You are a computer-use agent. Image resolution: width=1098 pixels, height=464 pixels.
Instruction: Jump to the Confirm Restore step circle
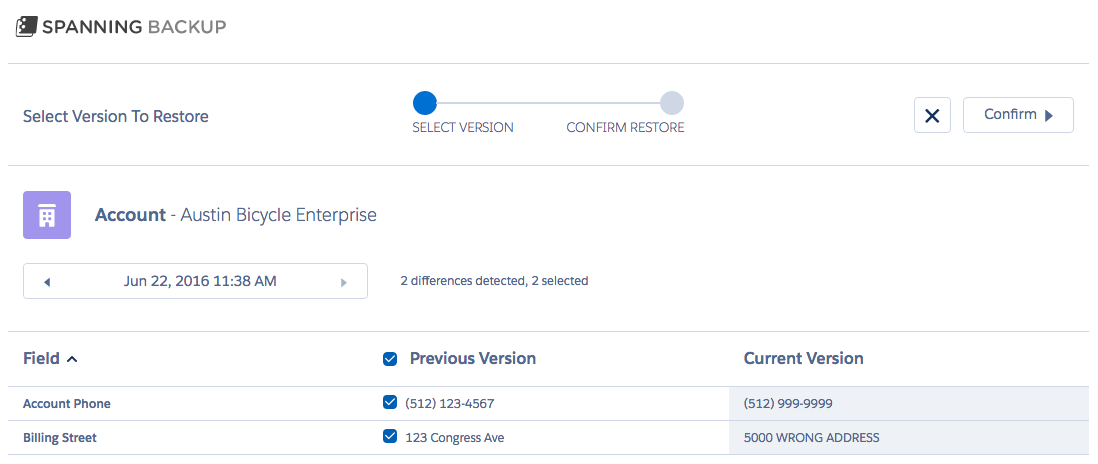click(672, 103)
